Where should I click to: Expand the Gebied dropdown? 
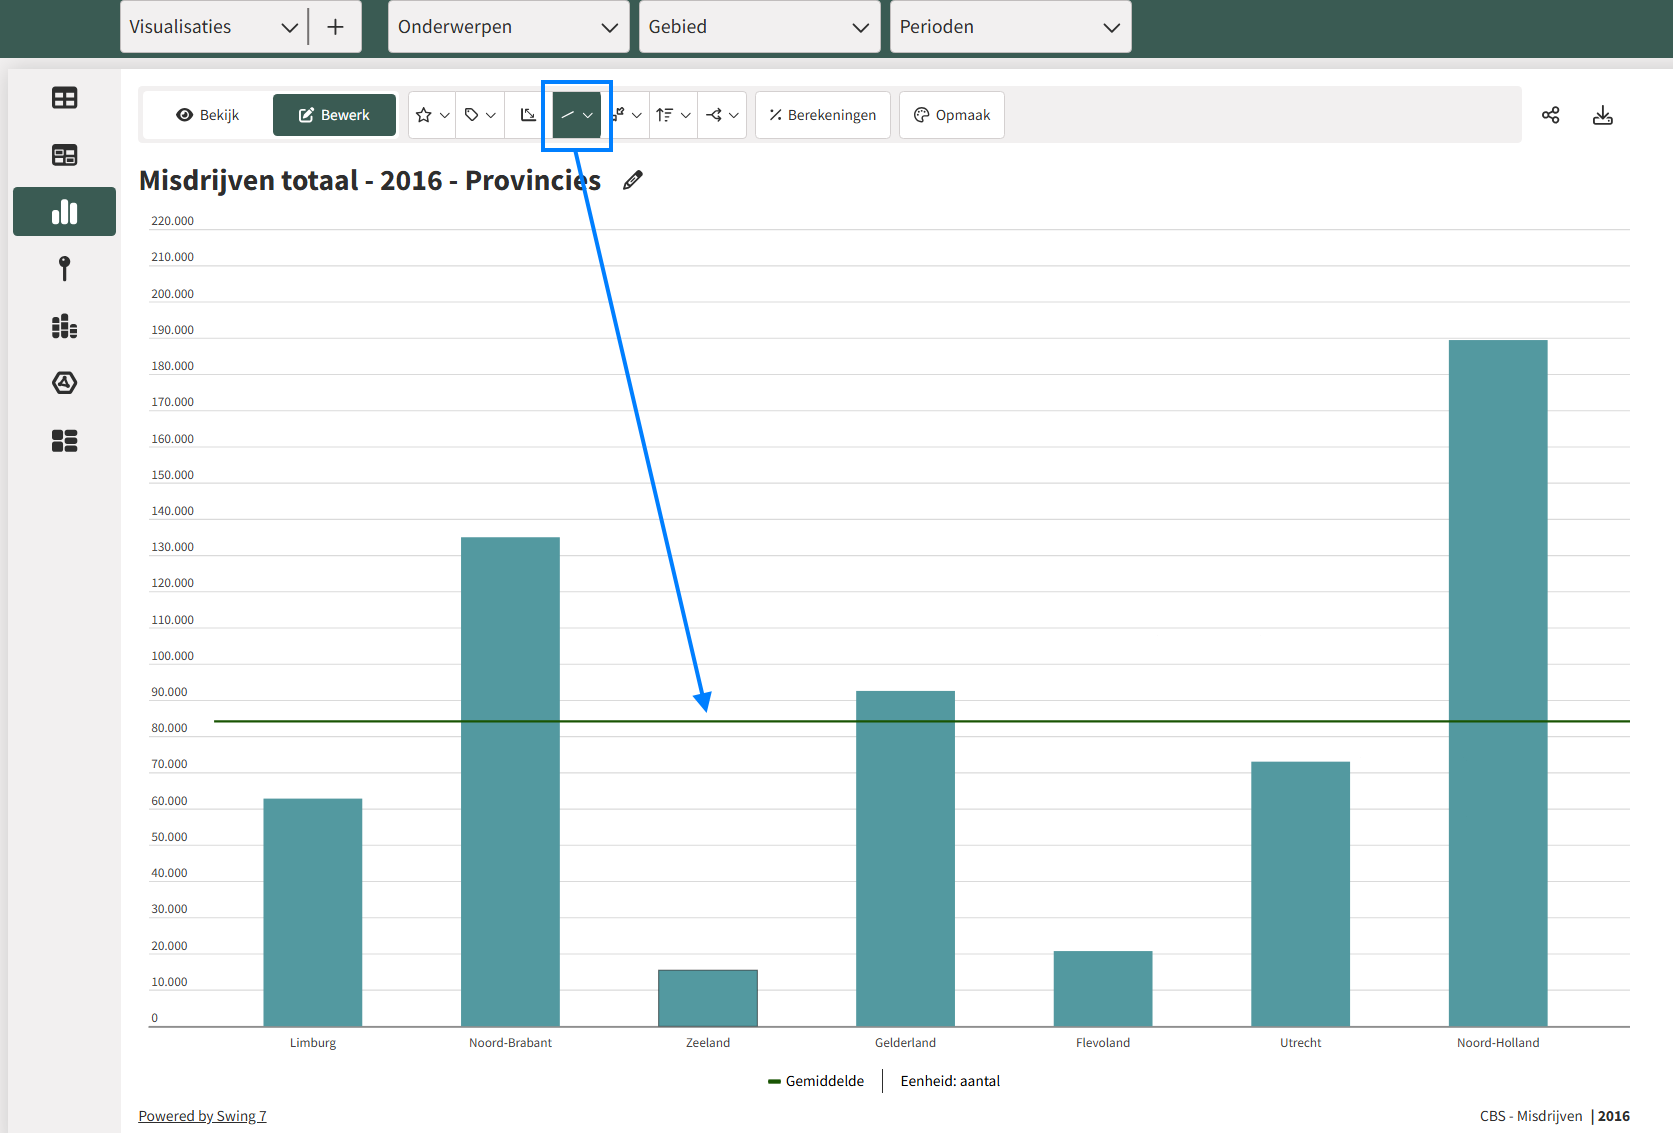759,27
